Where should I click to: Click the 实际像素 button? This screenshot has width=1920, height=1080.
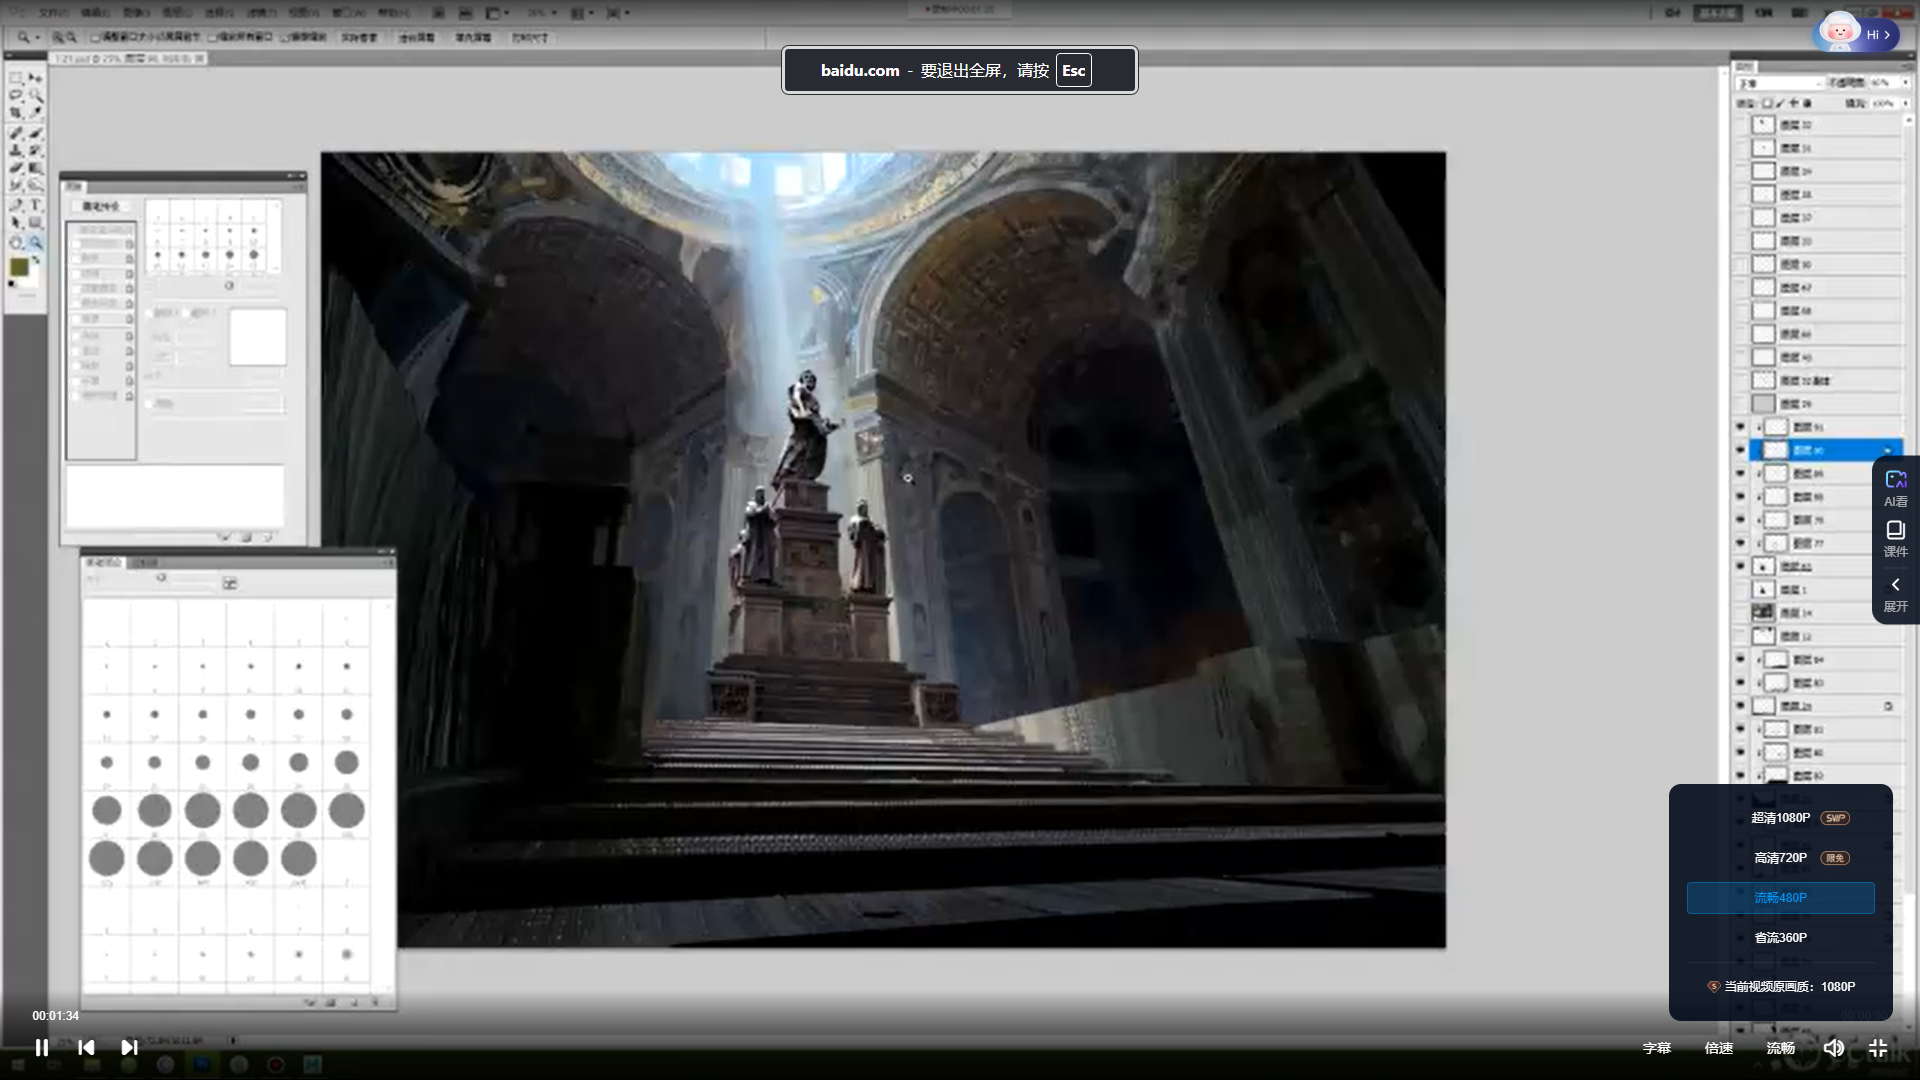click(360, 37)
